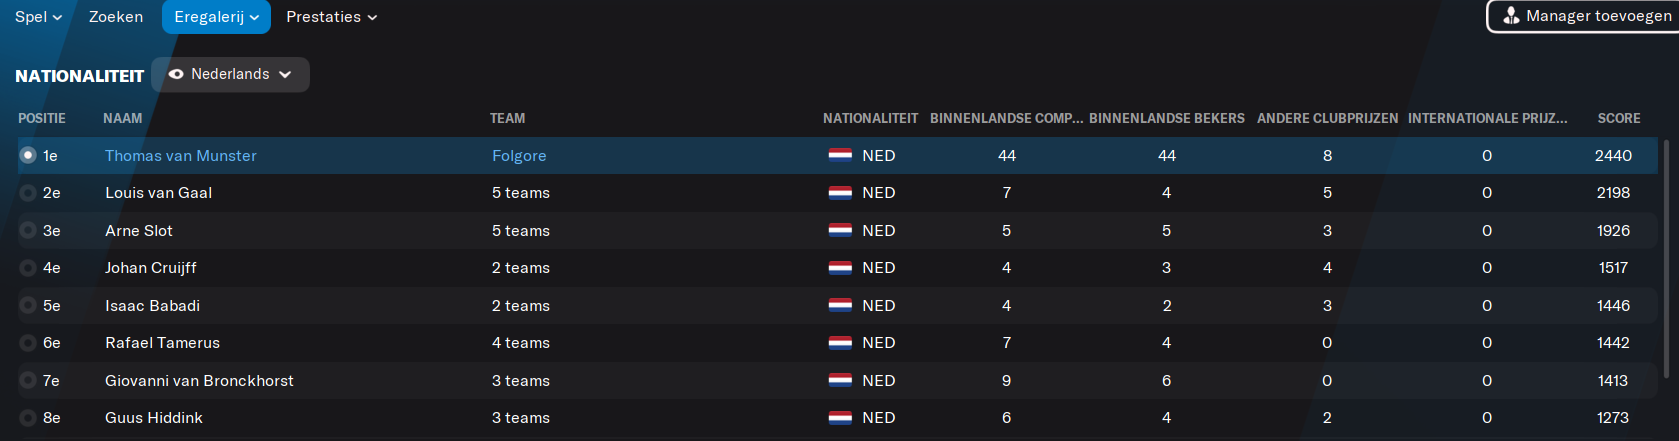1679x441 pixels.
Task: Click the Dutch flag in Louis van Gaal's row
Action: point(840,193)
